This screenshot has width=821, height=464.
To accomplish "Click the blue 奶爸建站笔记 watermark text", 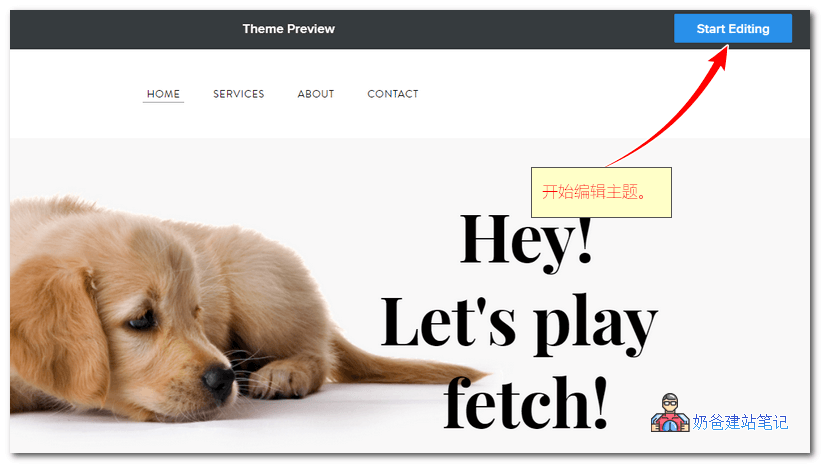I will (x=740, y=422).
